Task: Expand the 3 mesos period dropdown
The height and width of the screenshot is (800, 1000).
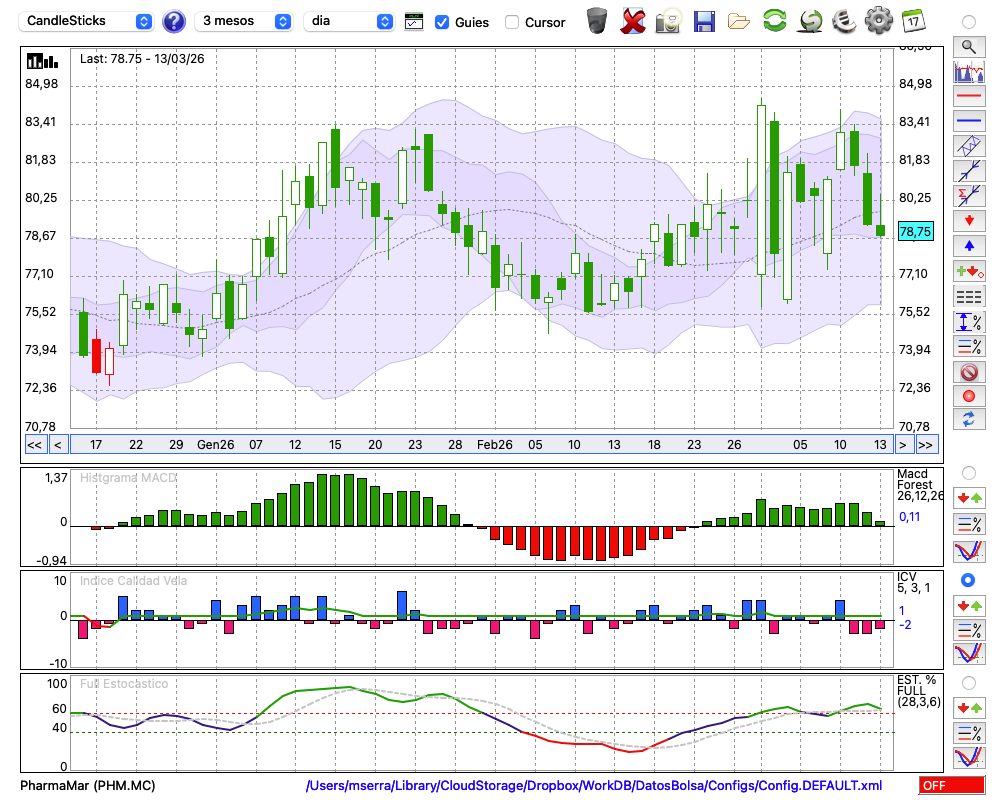Action: pyautogui.click(x=245, y=21)
